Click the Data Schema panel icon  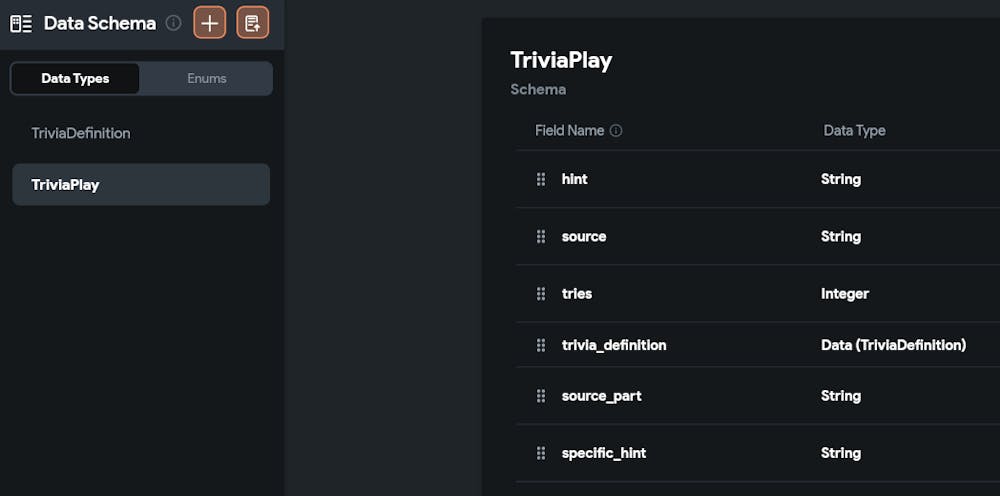tap(21, 23)
